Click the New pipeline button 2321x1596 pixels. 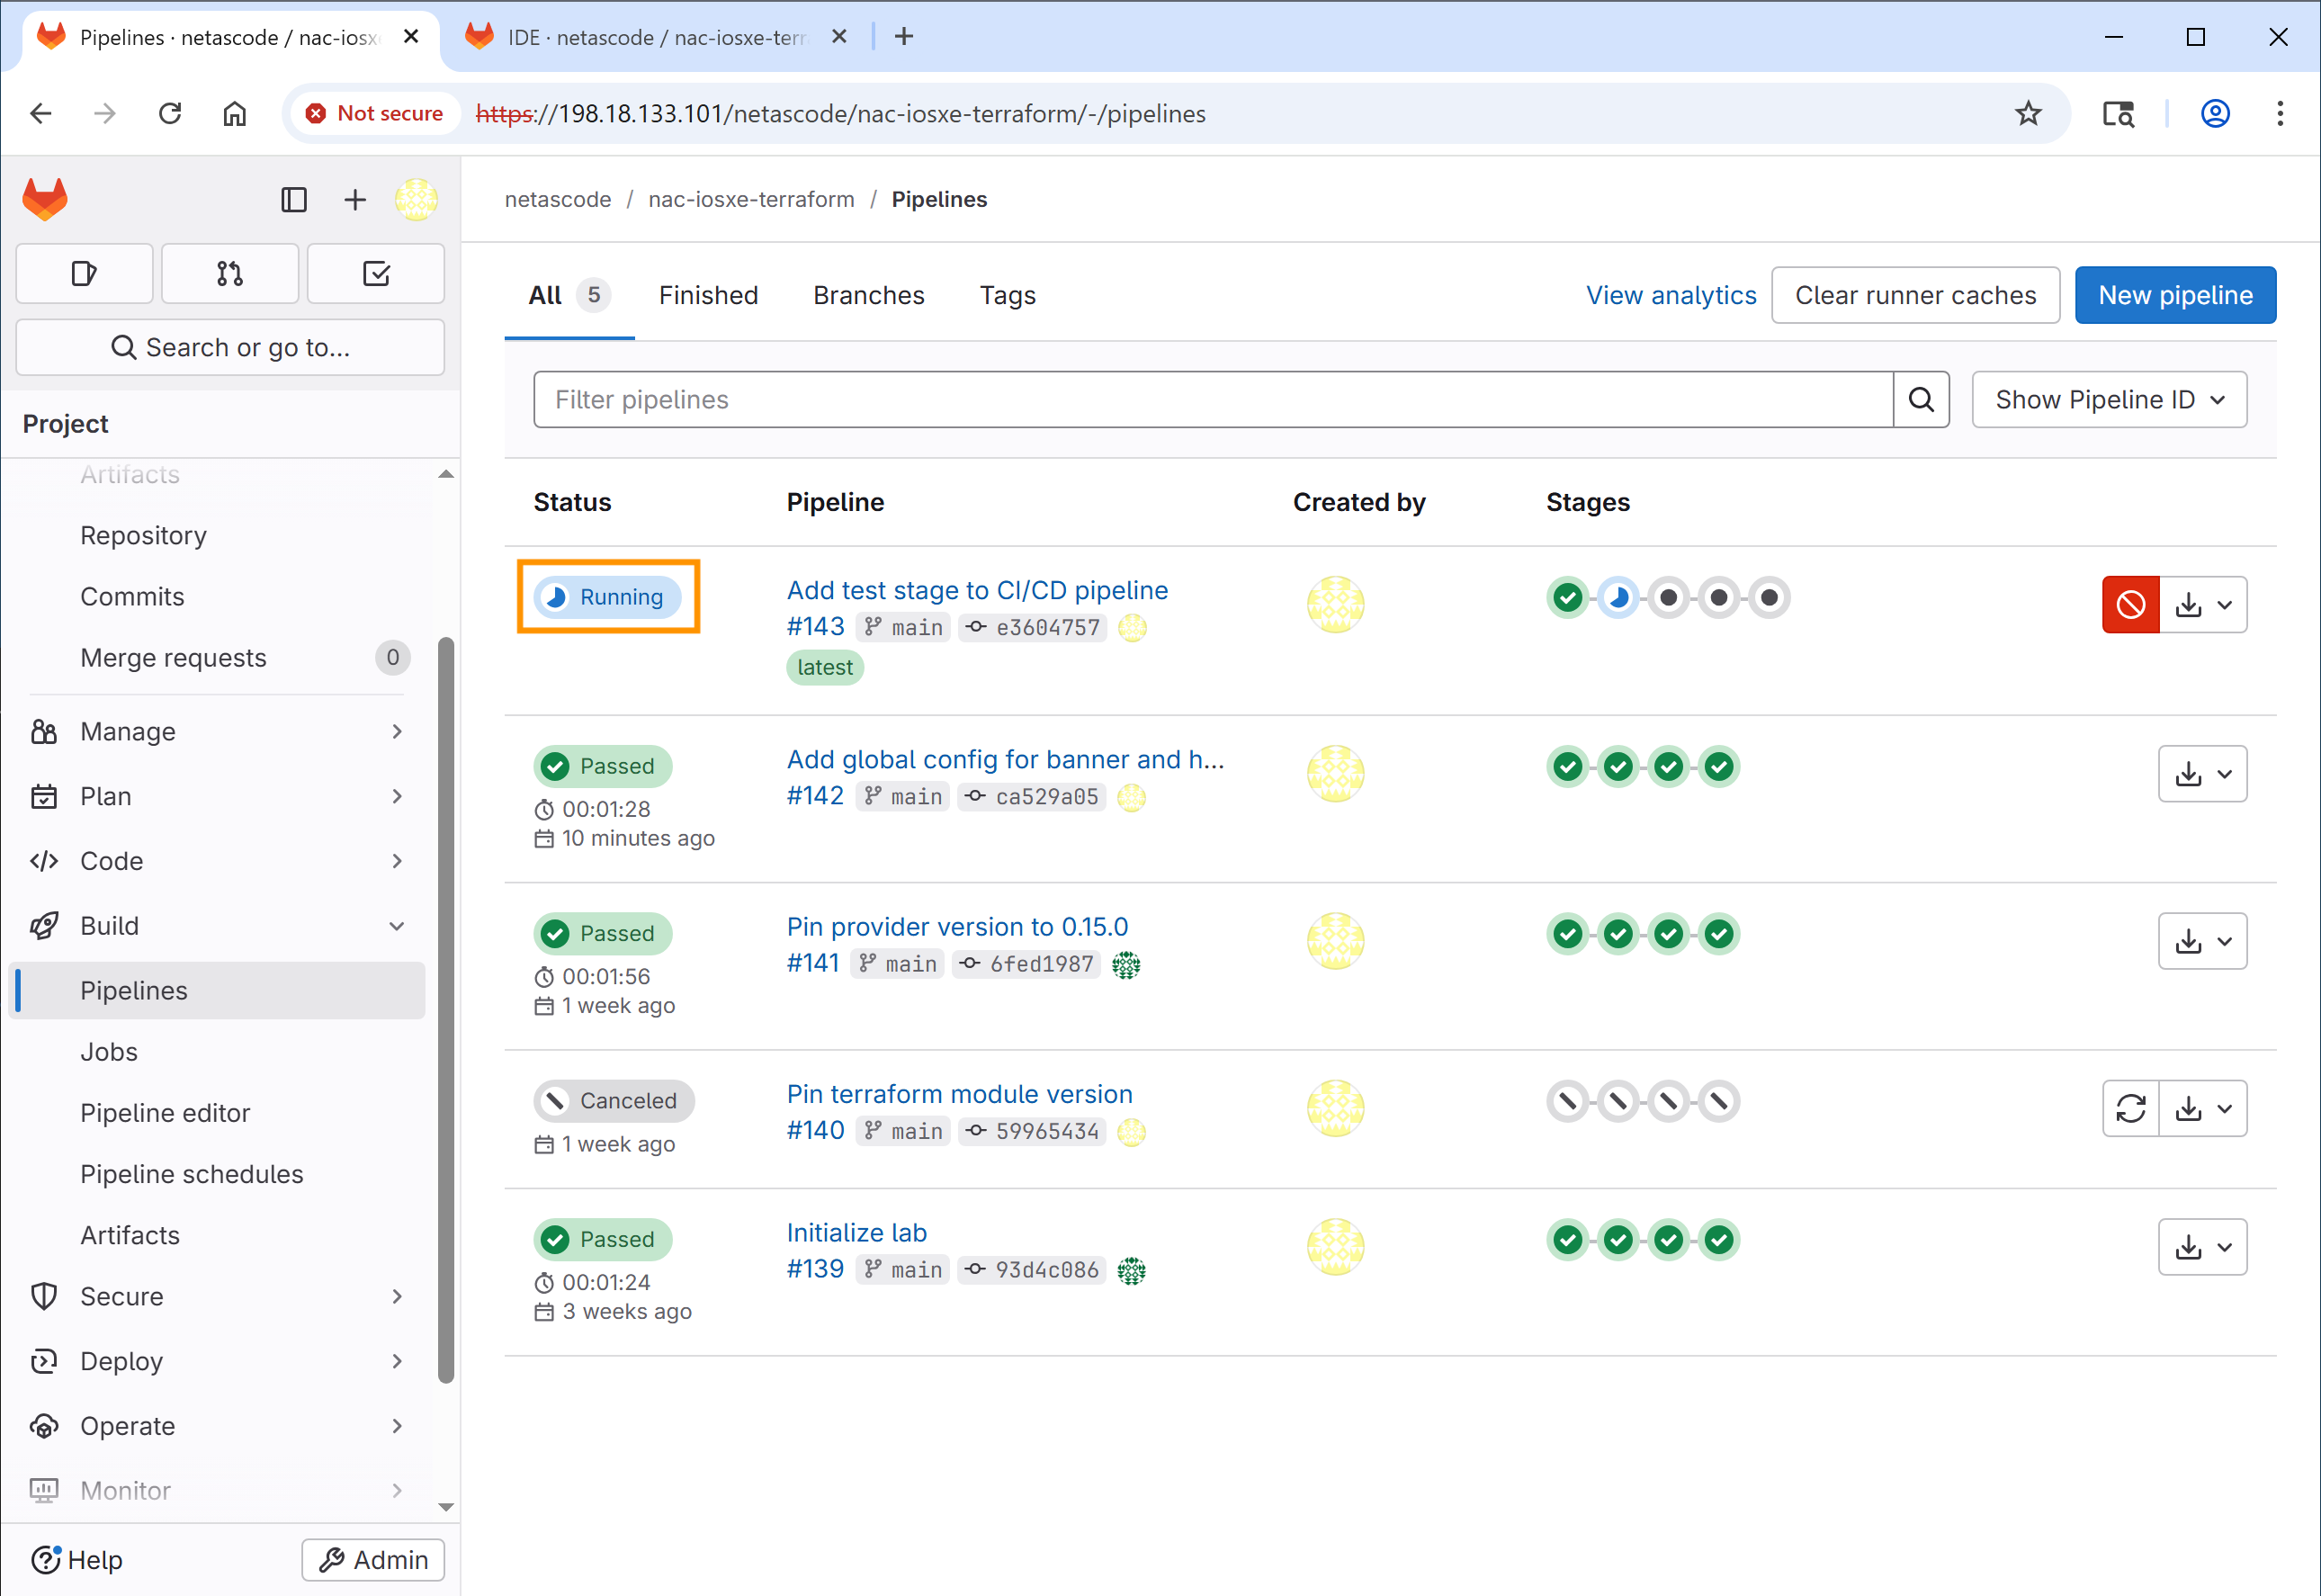(2175, 295)
